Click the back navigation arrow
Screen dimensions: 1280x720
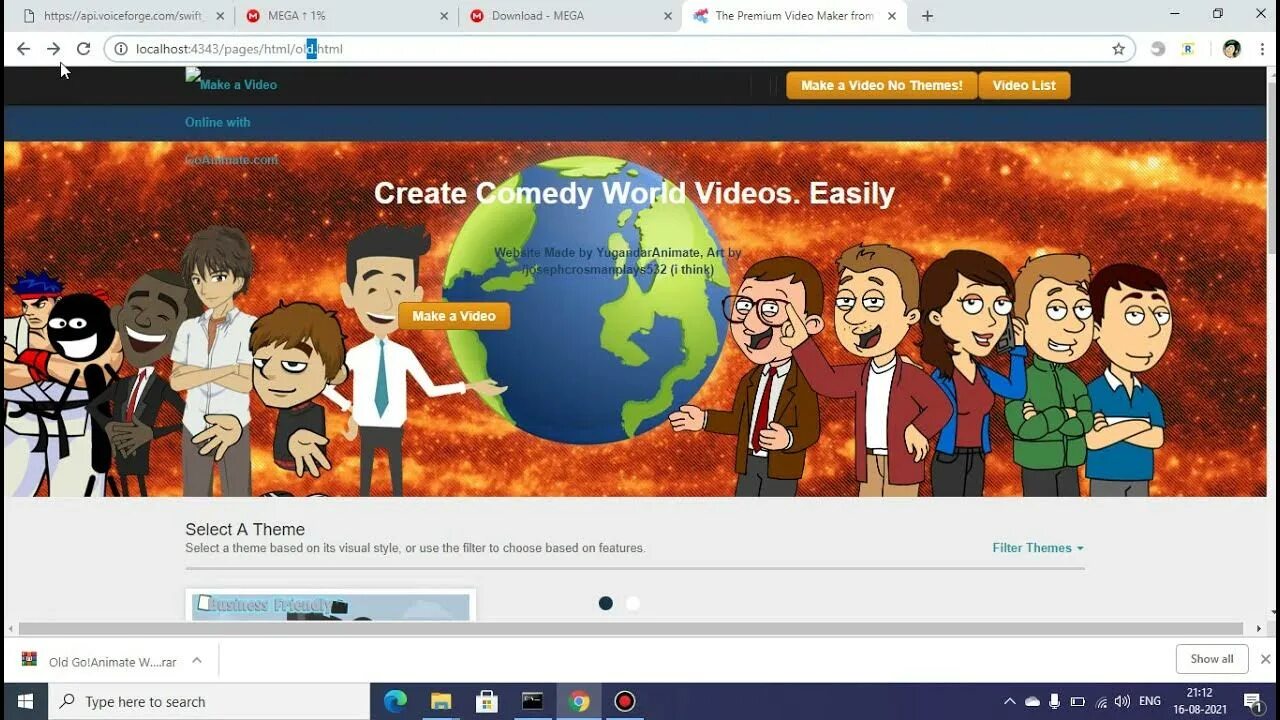point(23,48)
